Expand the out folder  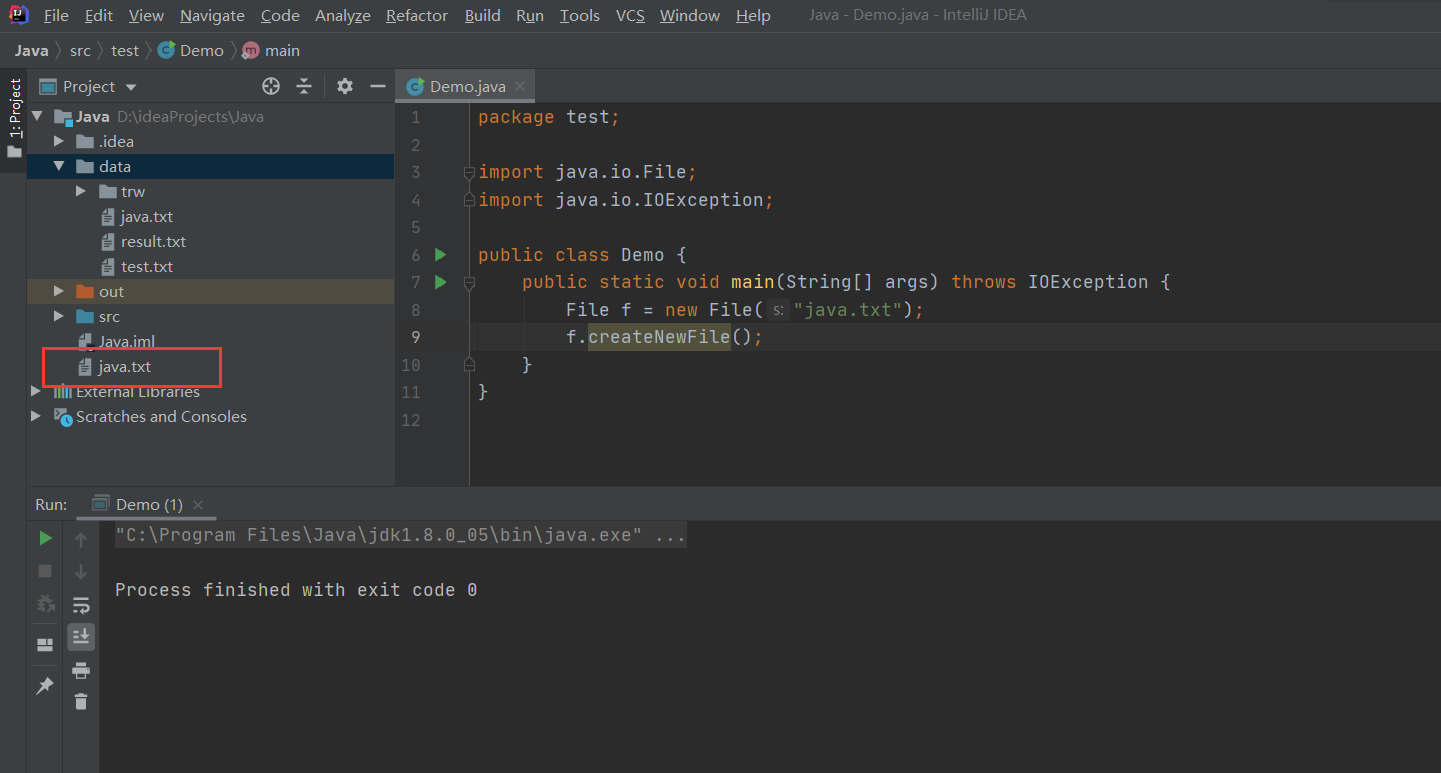click(59, 291)
